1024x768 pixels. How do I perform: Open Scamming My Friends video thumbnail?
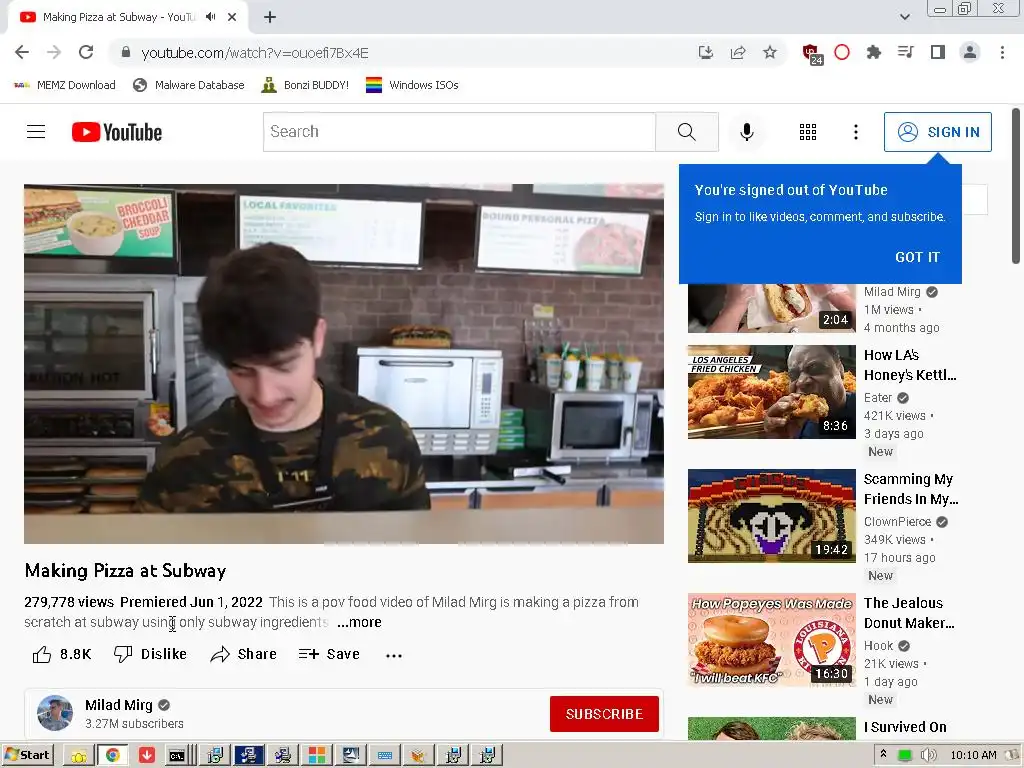point(771,516)
